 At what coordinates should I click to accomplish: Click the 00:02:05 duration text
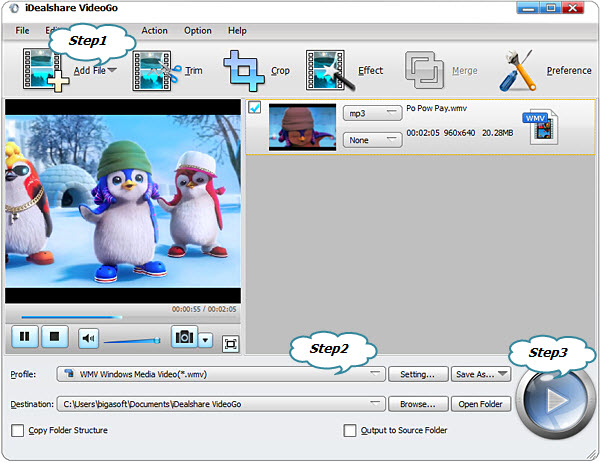click(x=423, y=133)
